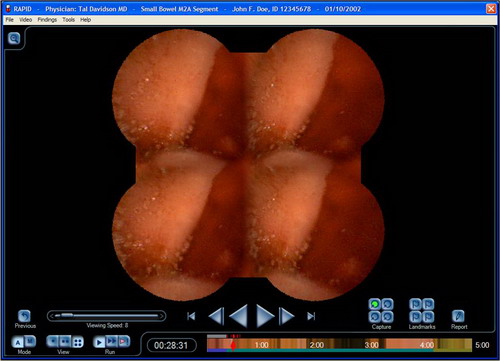This screenshot has width=500, height=361.
Task: Switch Mode to A (automatic)
Action: tap(18, 342)
